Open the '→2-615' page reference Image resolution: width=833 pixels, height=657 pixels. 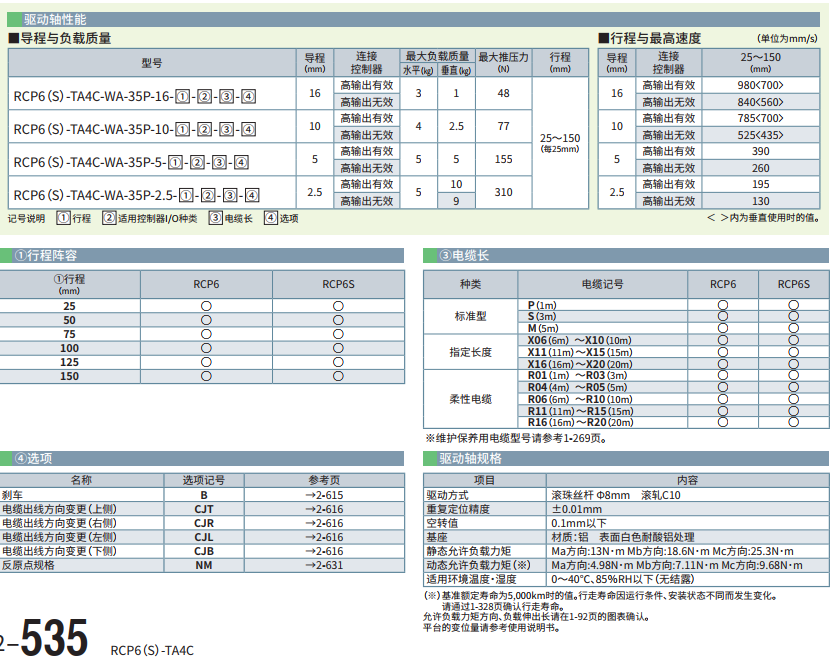coord(324,495)
